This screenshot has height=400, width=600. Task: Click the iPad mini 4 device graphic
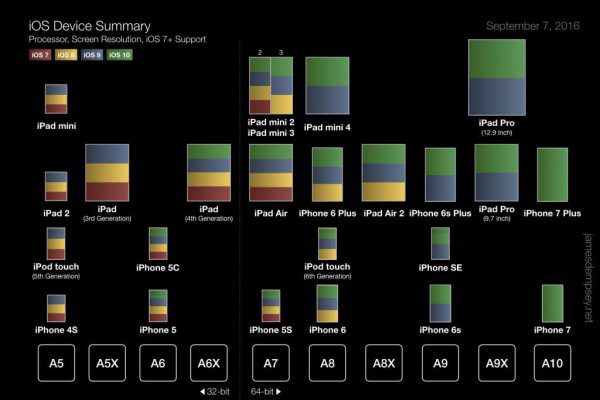327,86
